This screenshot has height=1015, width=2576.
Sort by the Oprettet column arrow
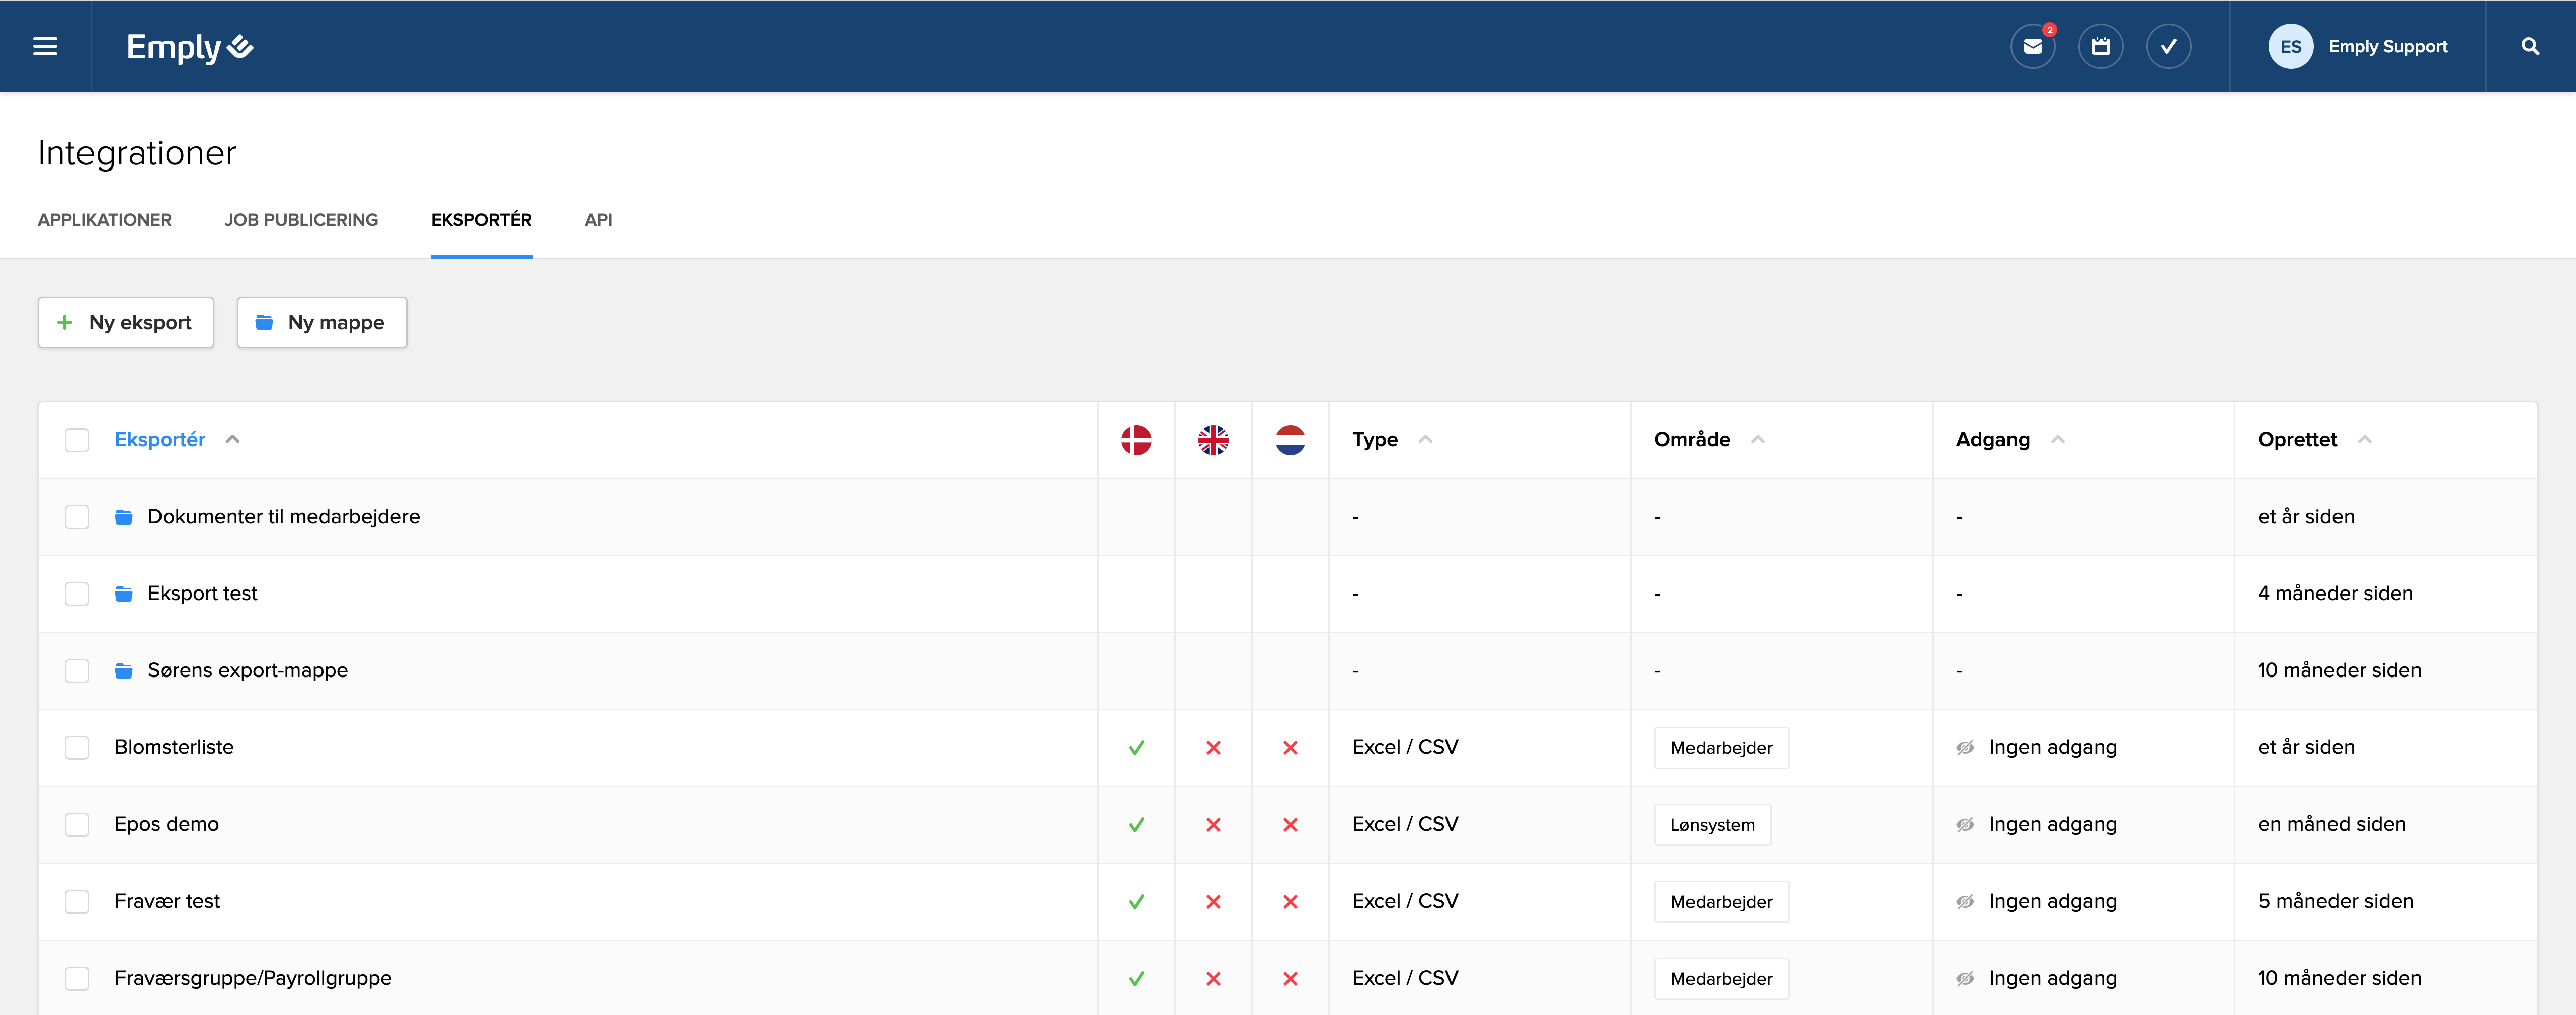2365,440
